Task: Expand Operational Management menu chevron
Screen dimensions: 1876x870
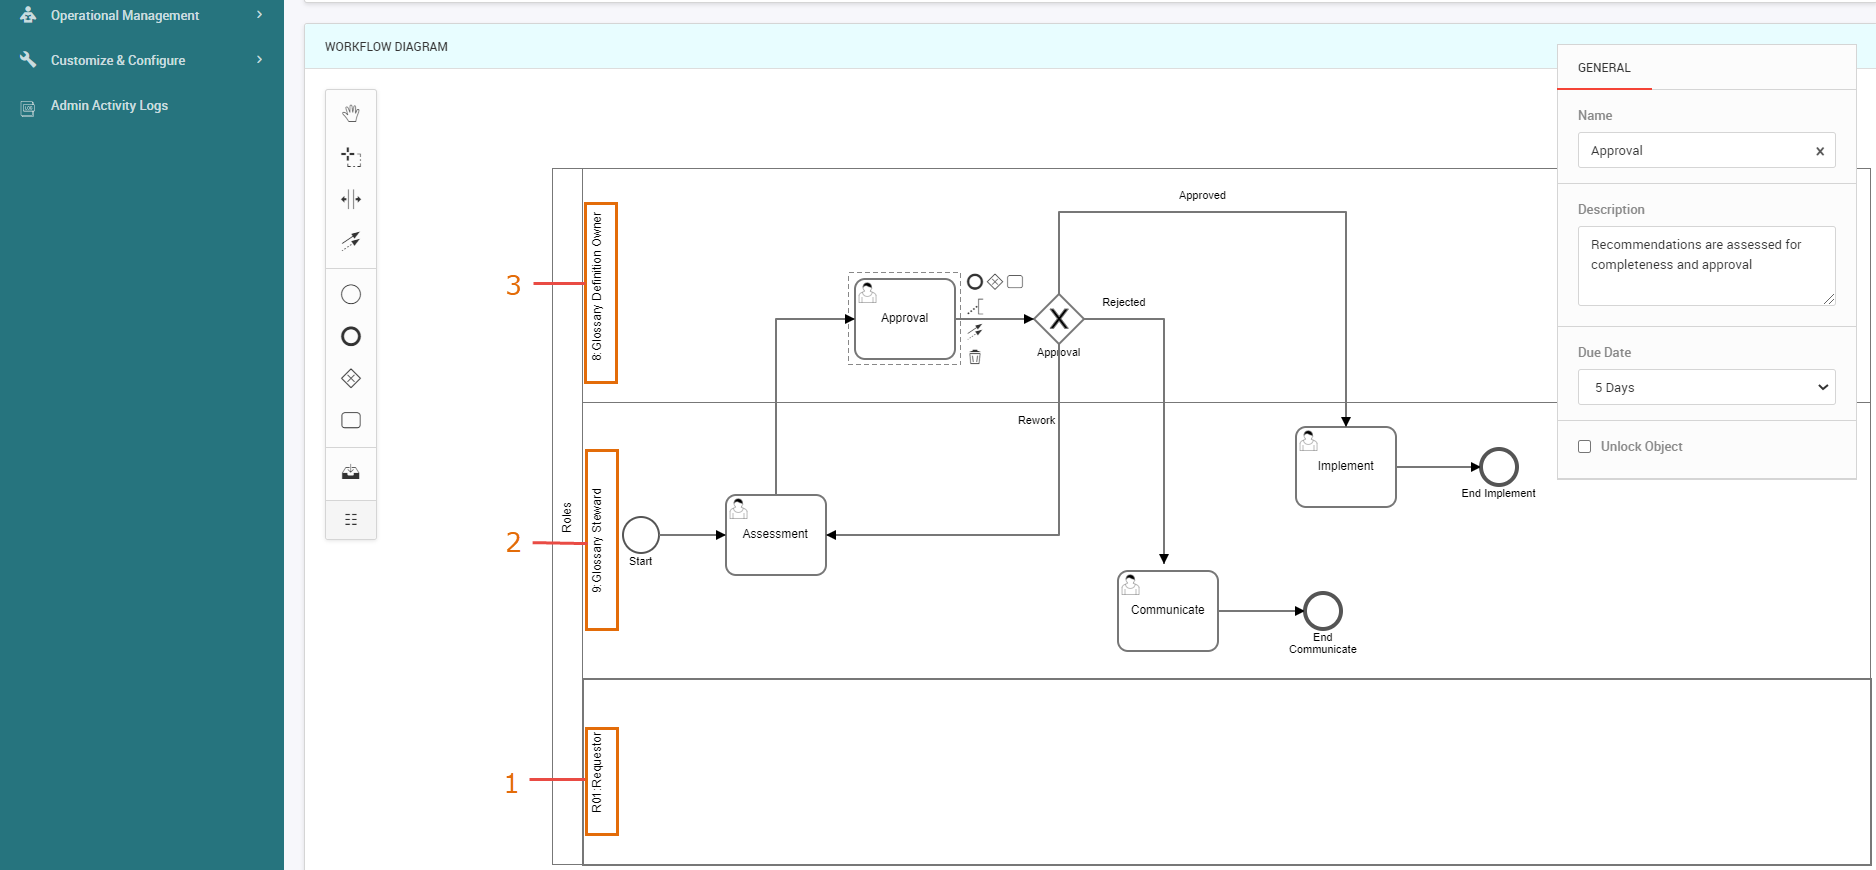Action: (260, 15)
